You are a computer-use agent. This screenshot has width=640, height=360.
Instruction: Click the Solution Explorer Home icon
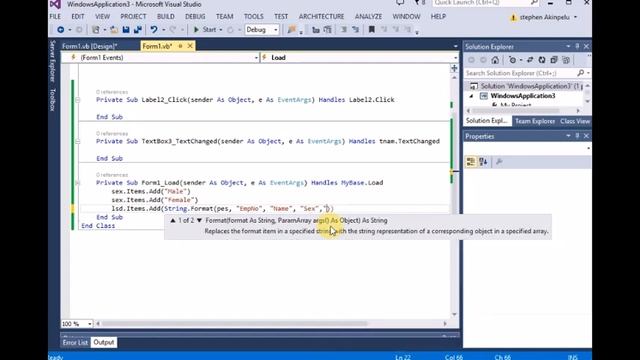pos(495,60)
